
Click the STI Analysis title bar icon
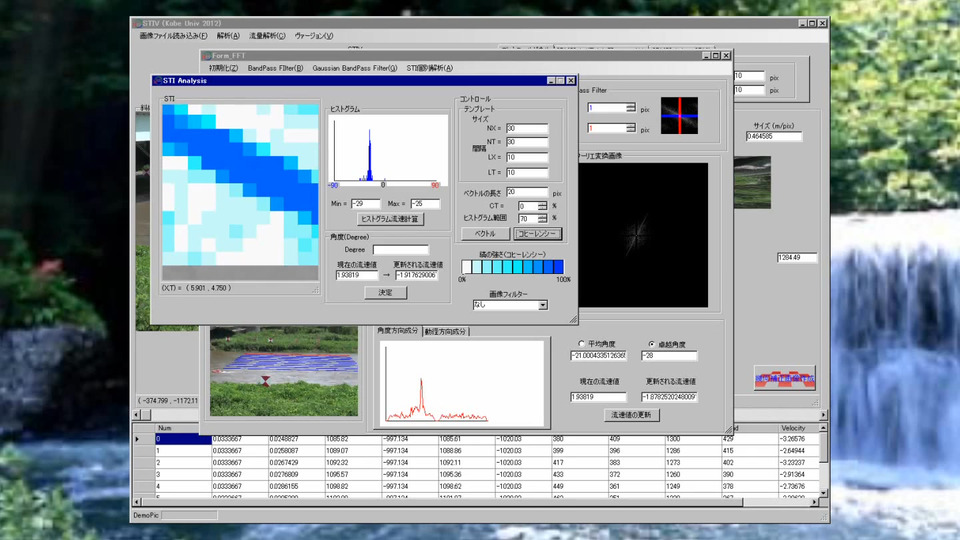pos(158,80)
